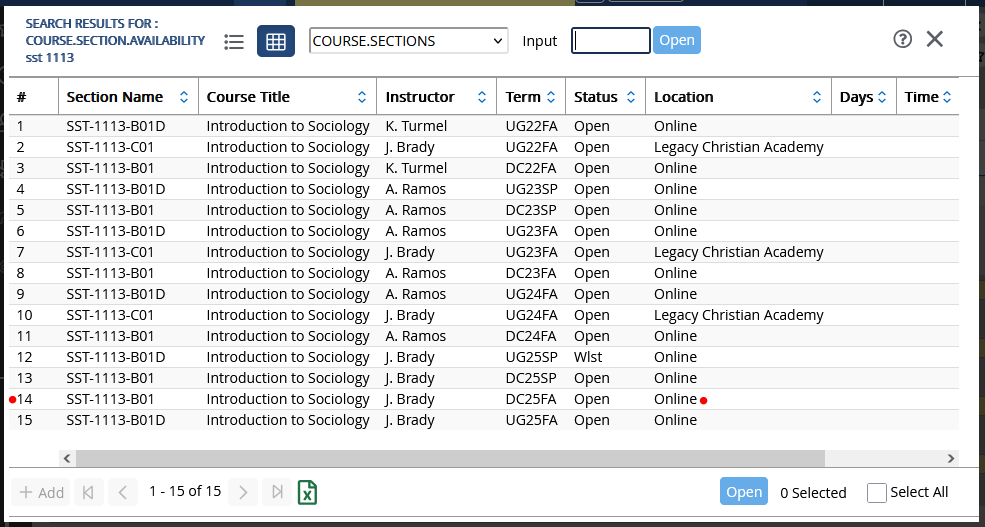
Task: Close the search results dialog
Action: [934, 39]
